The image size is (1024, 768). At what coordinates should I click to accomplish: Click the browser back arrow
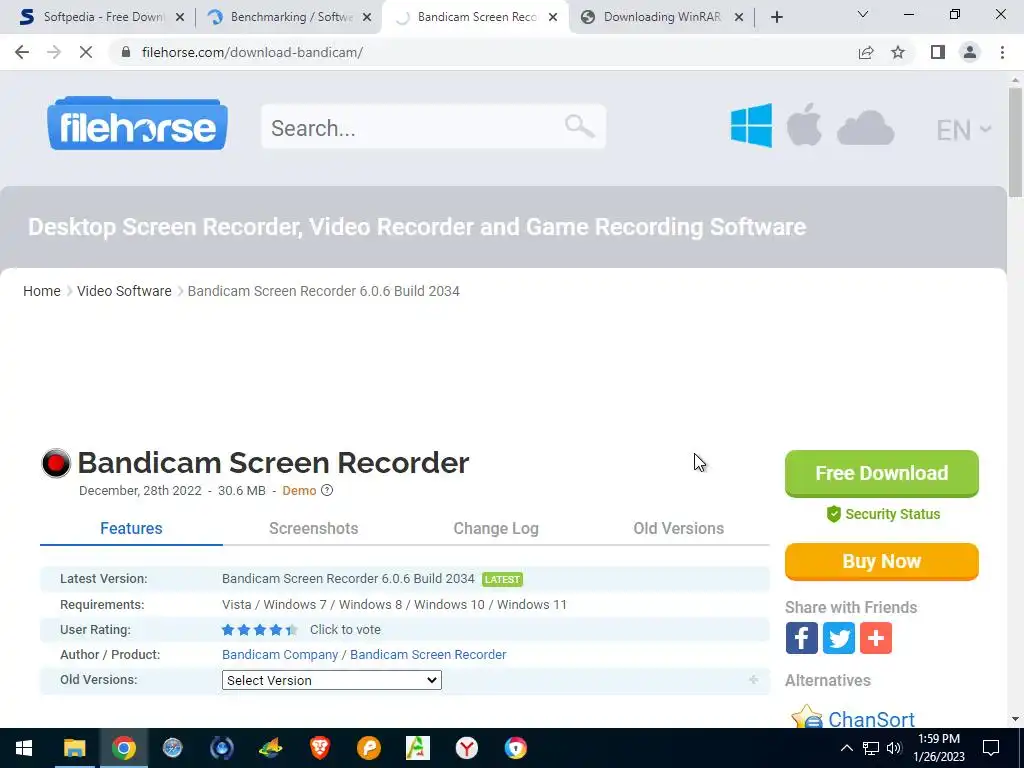22,52
